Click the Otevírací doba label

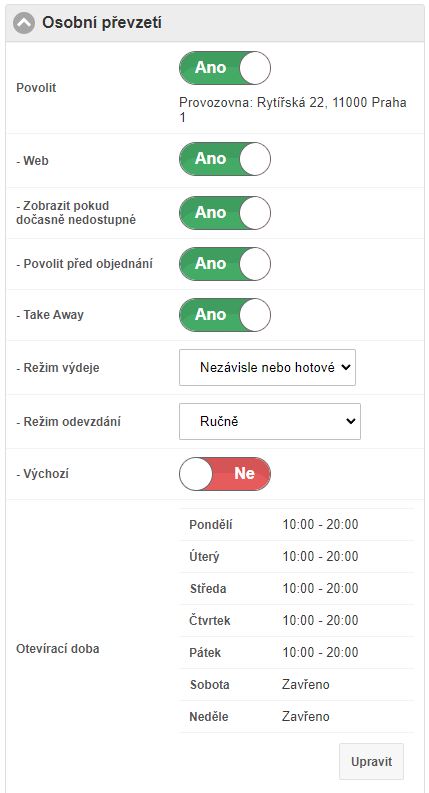(58, 649)
